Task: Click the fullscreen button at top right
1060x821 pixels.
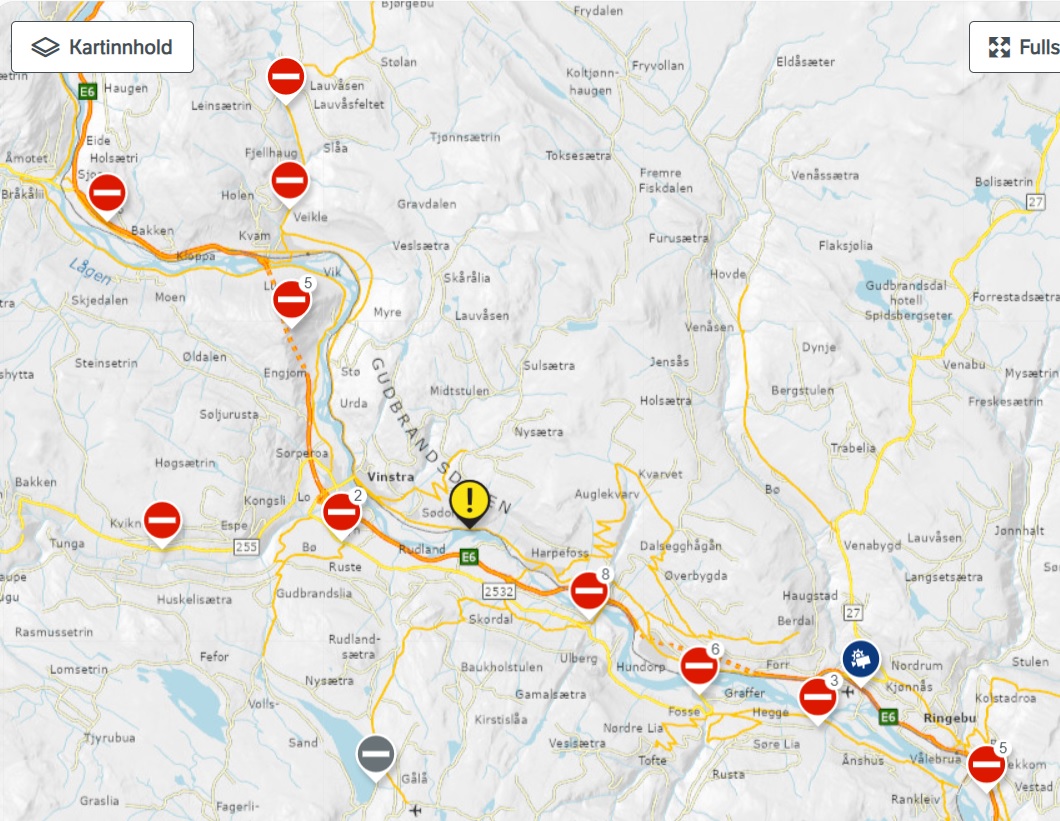Action: pyautogui.click(x=1015, y=47)
